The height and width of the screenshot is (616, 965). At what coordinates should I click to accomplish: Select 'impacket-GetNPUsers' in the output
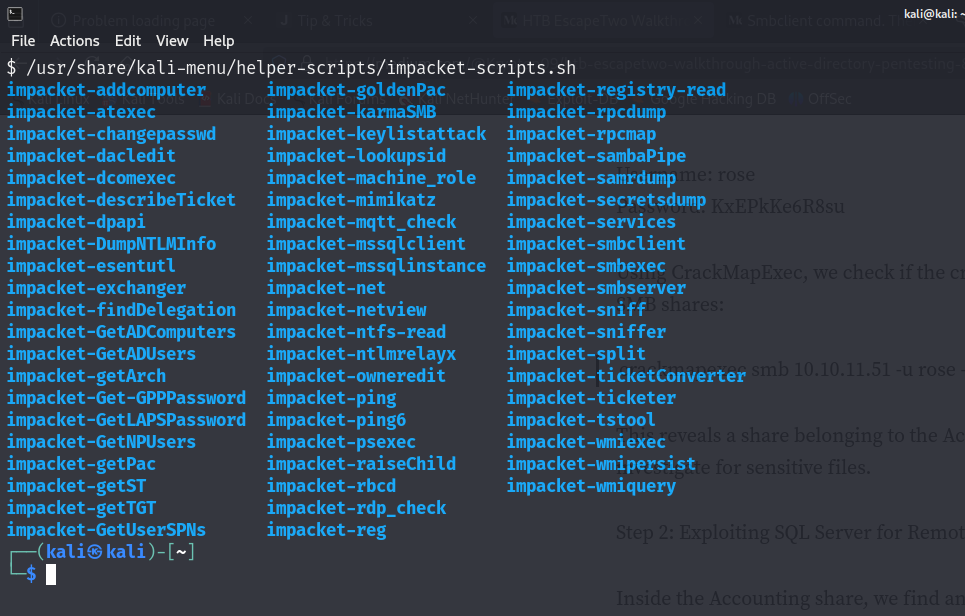click(101, 442)
